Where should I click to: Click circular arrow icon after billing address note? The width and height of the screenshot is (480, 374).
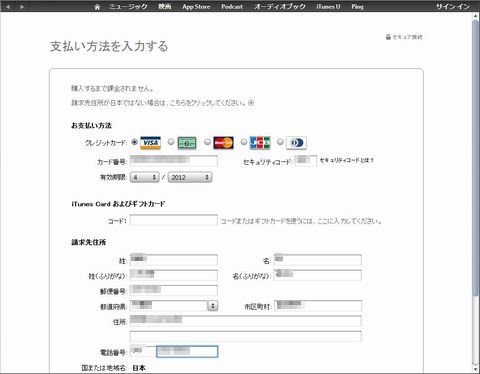(x=251, y=103)
